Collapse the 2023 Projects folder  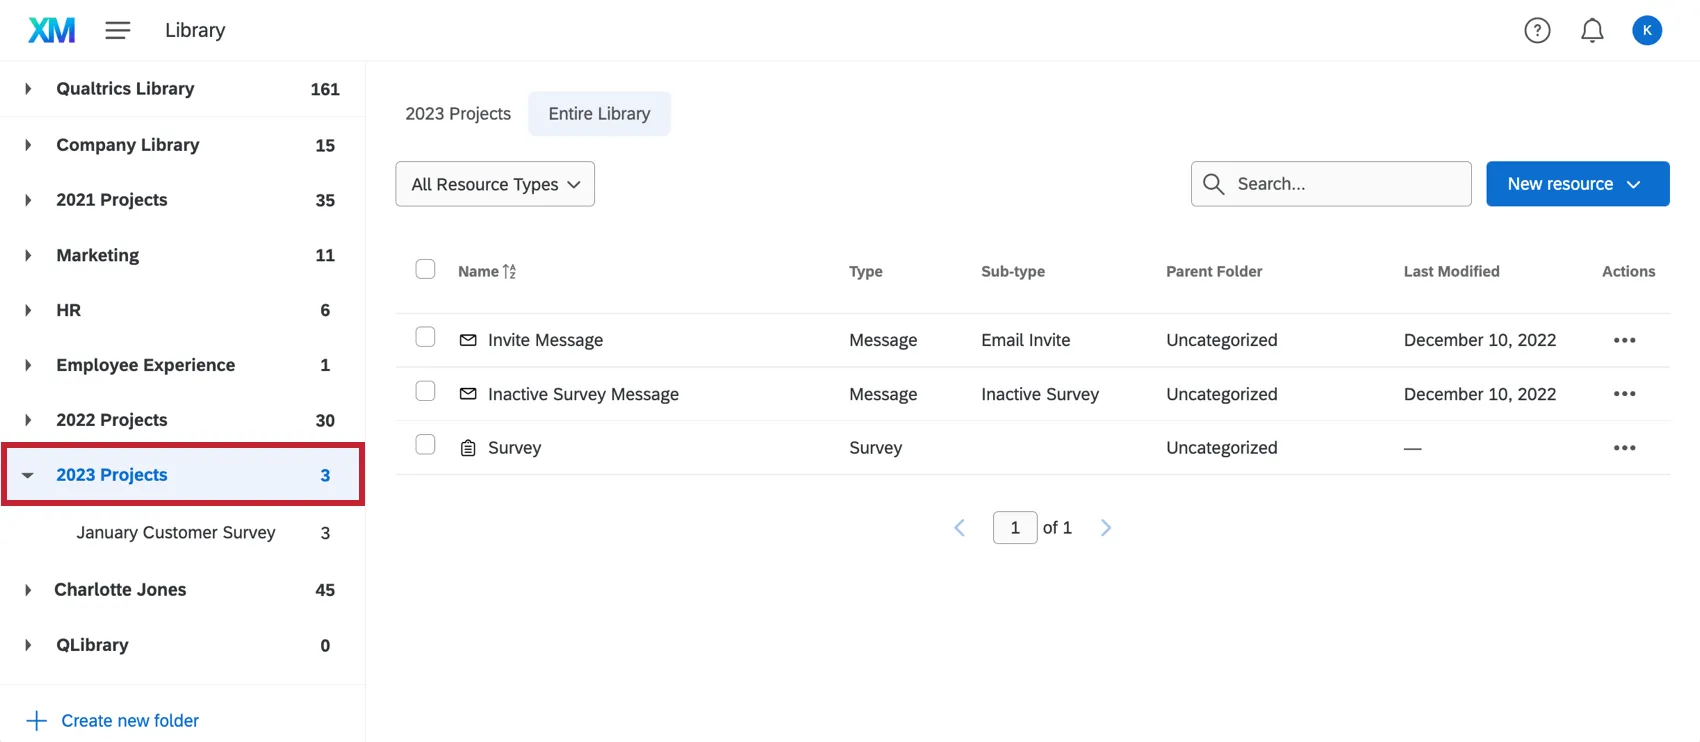[28, 475]
